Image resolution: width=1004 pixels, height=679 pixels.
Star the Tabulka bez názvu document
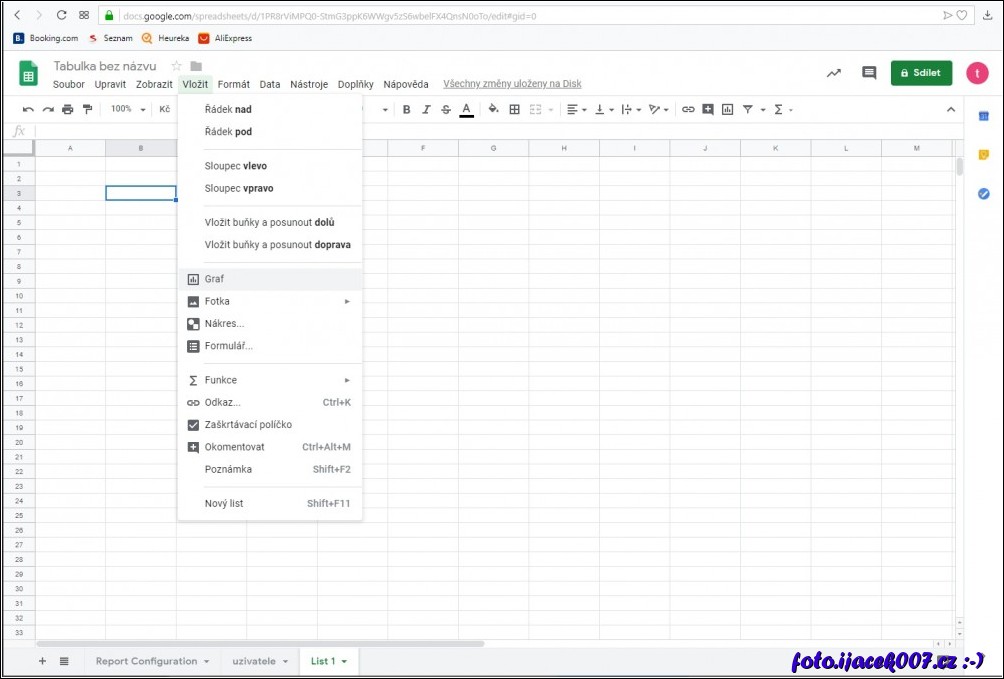(x=177, y=66)
